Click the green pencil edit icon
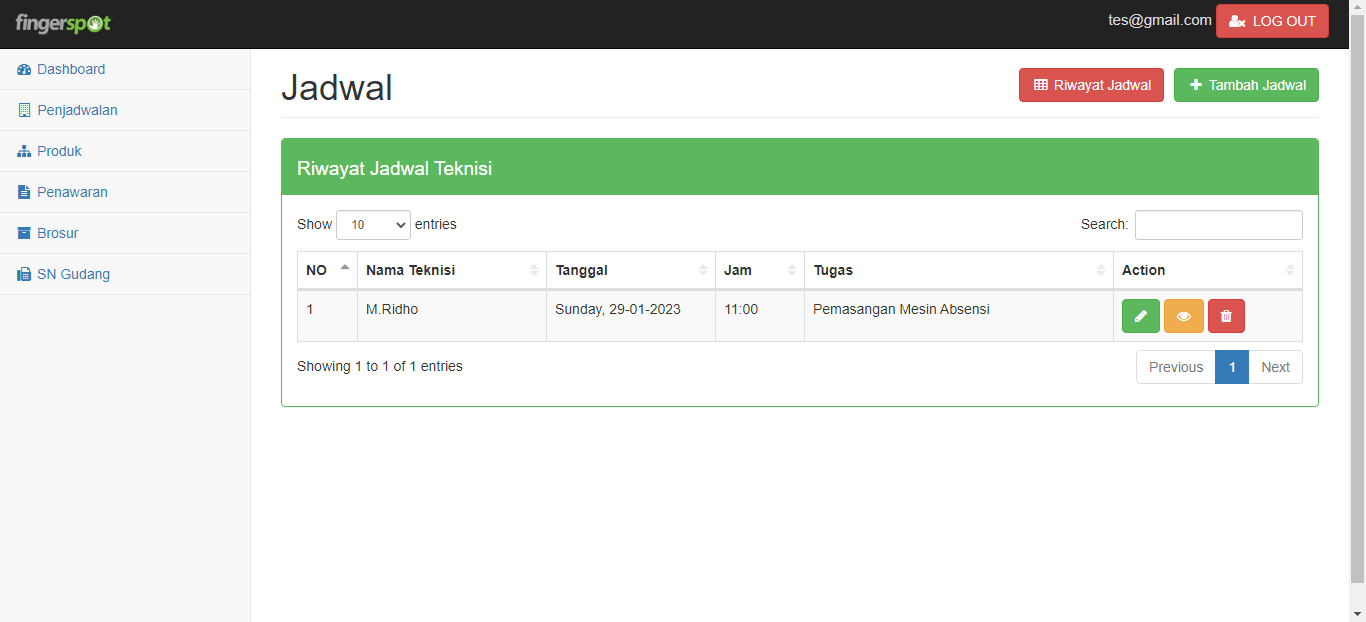1366x622 pixels. (1140, 316)
